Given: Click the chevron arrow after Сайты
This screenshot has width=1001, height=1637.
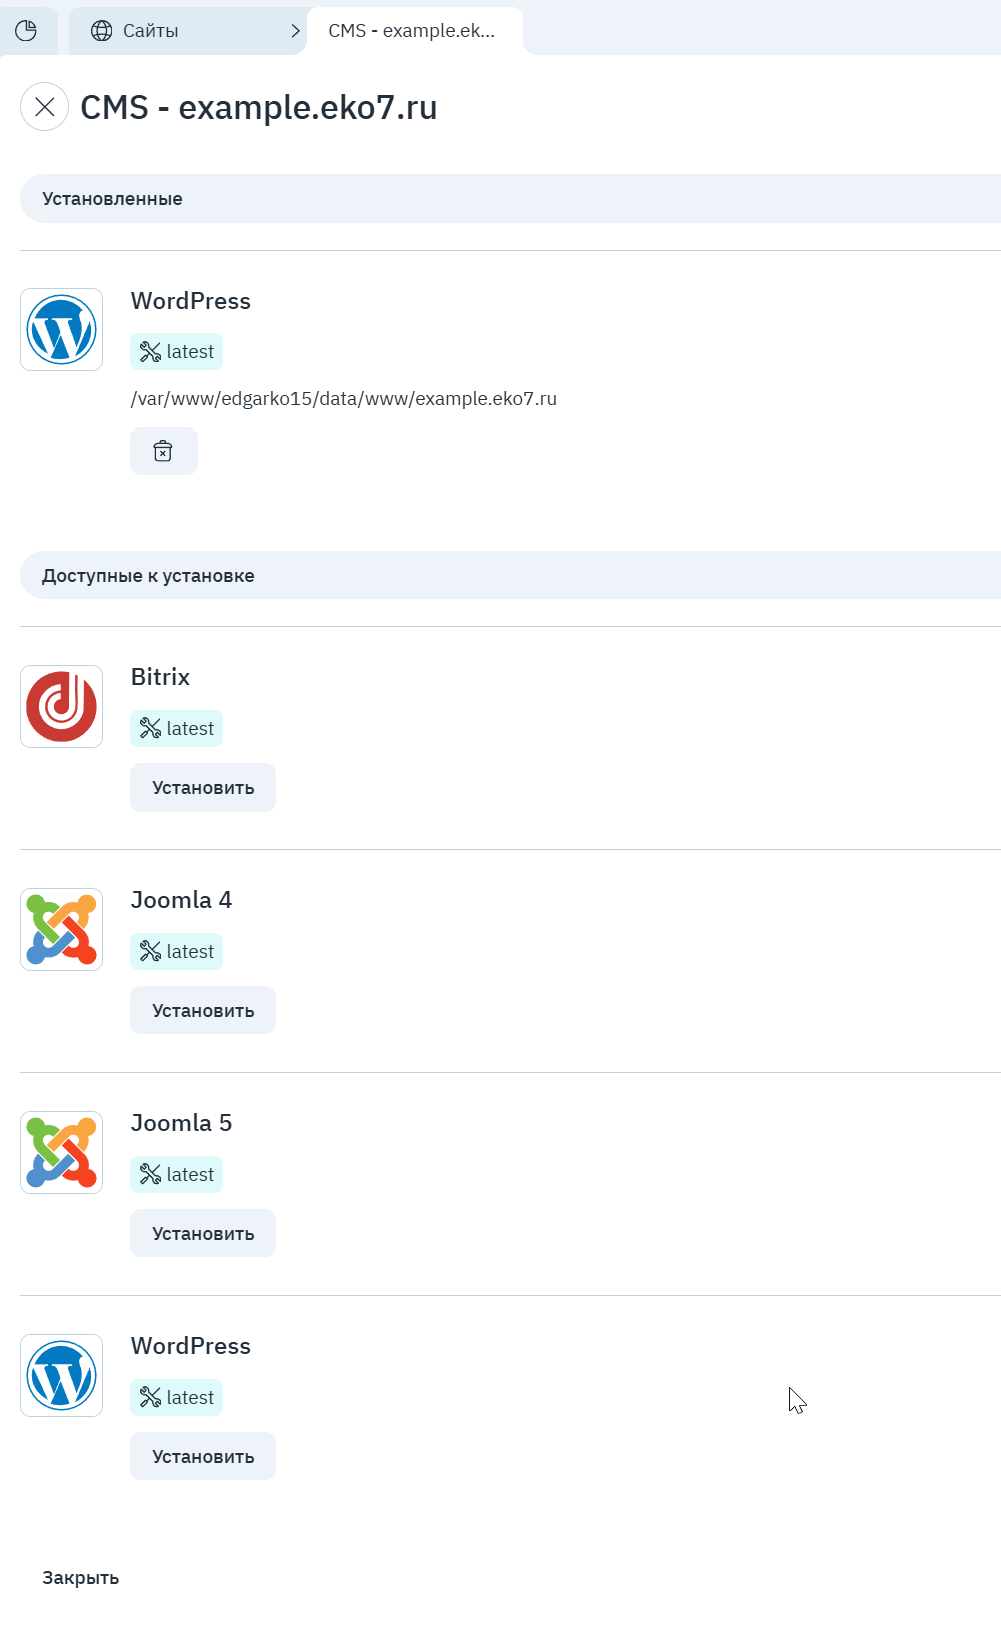Looking at the screenshot, I should tap(295, 31).
